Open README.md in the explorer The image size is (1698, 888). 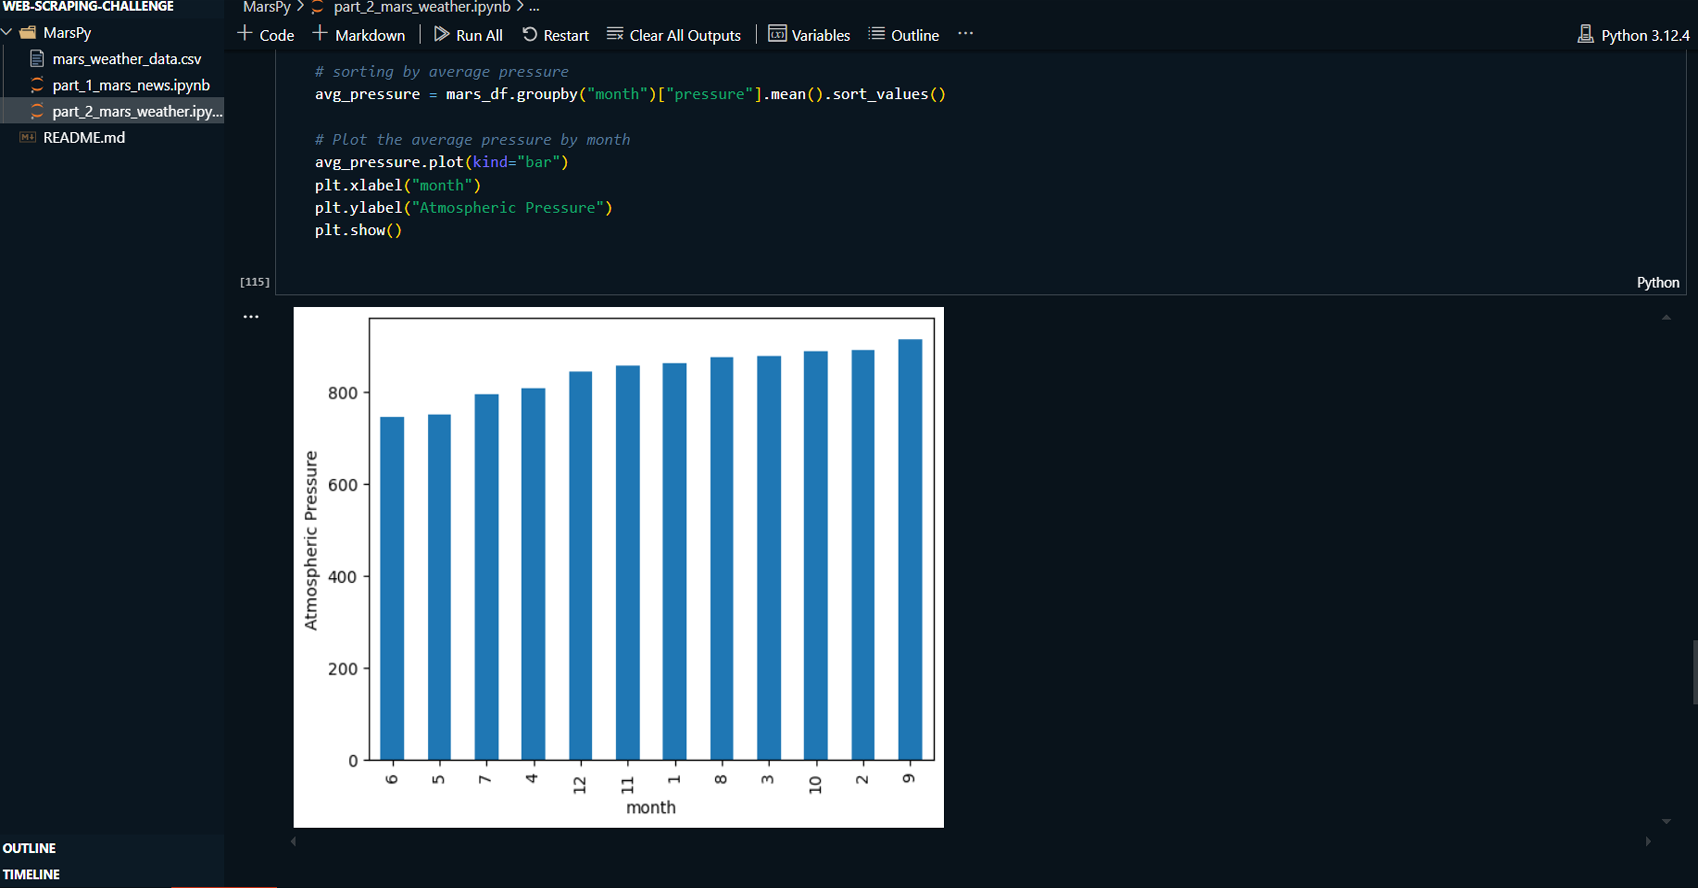pyautogui.click(x=84, y=137)
